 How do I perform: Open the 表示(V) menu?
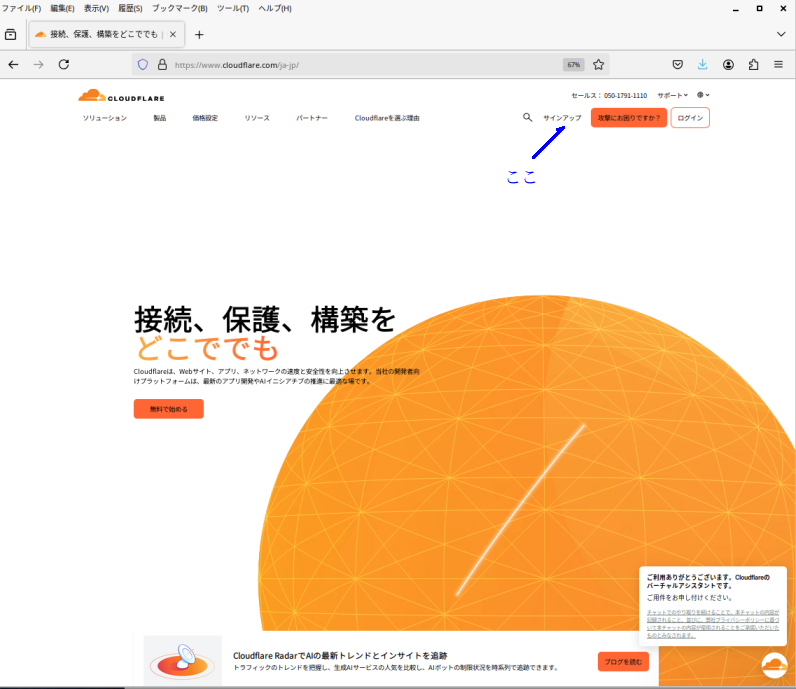(x=96, y=9)
